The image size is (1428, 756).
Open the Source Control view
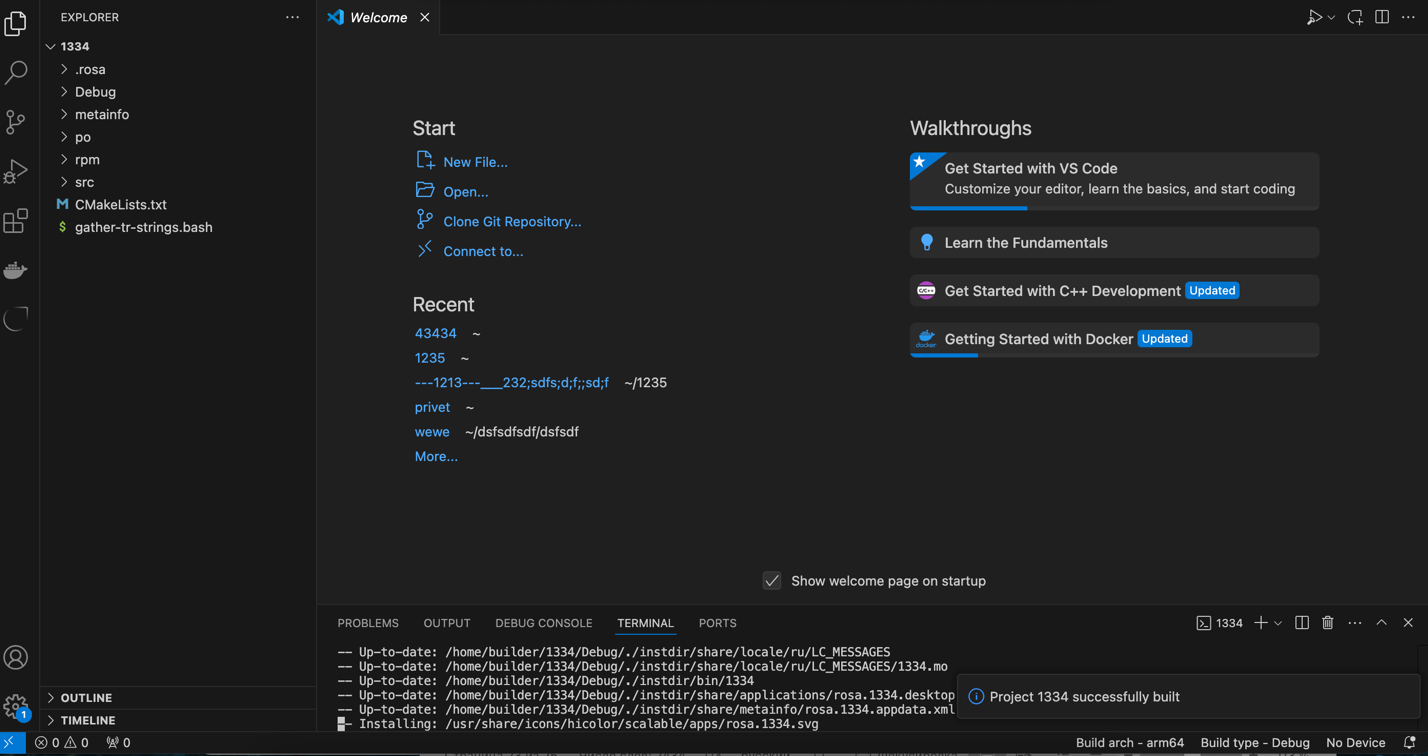[16, 122]
